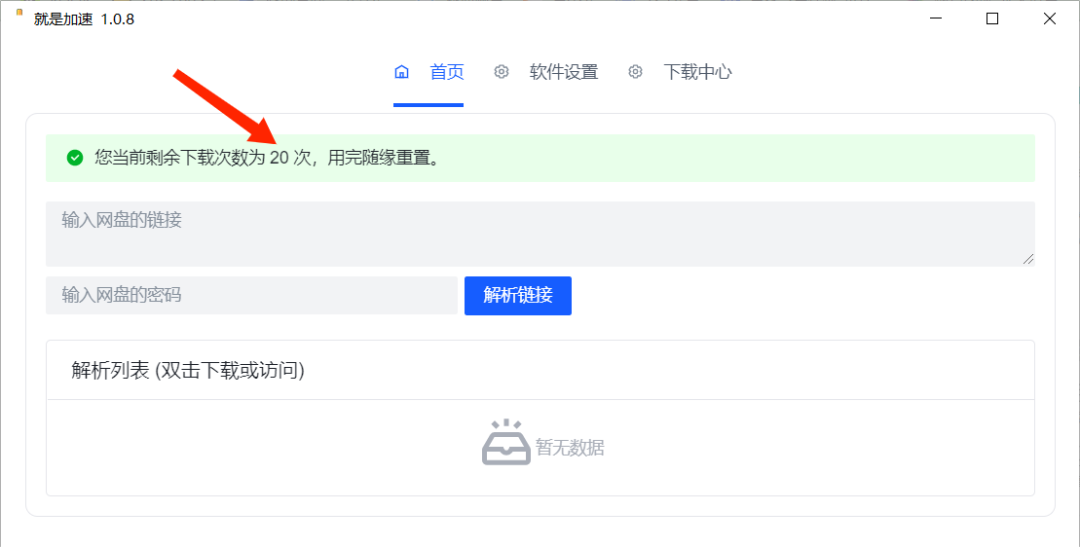Click the app icon in the title bar
Screen dimensions: 1080x547
point(19,12)
